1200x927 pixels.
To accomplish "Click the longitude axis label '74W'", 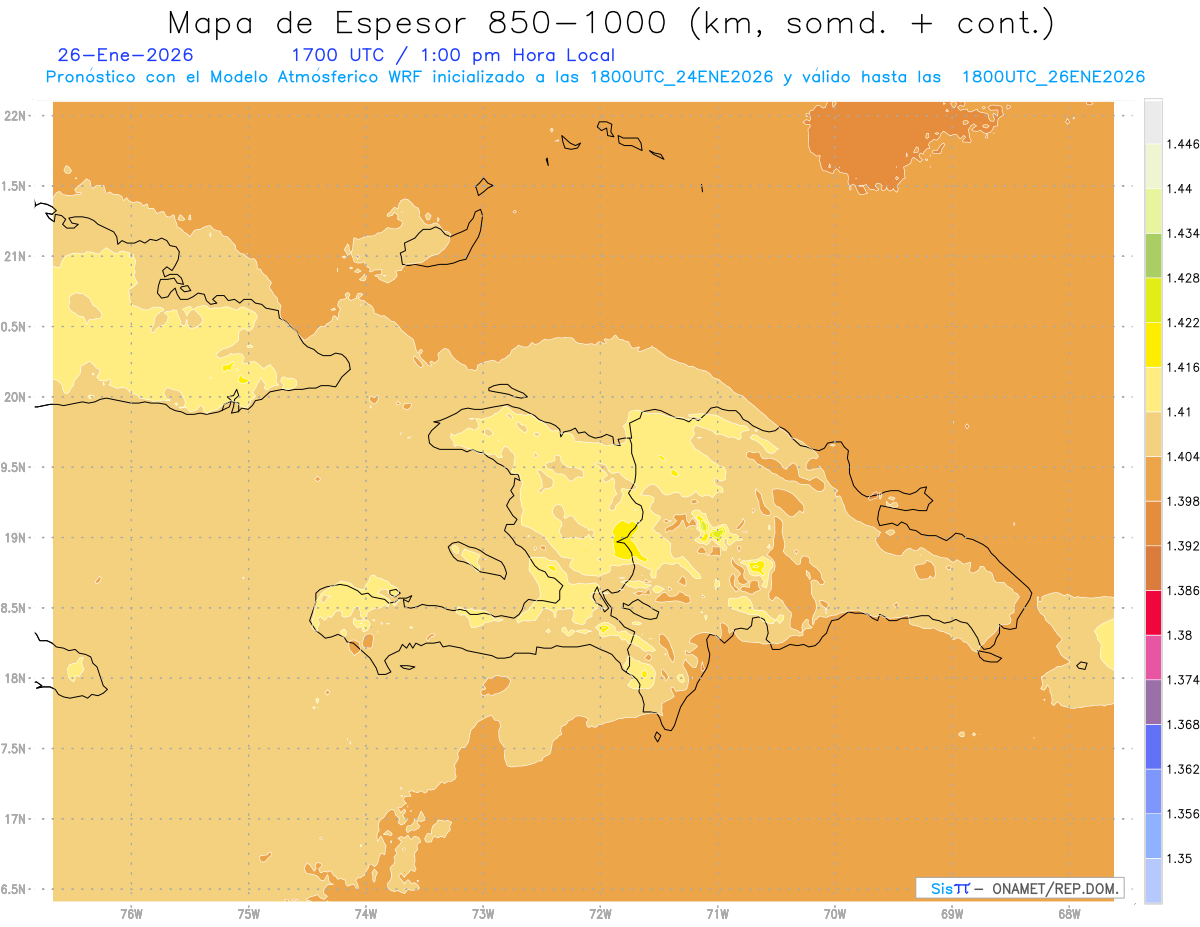I will click(365, 914).
